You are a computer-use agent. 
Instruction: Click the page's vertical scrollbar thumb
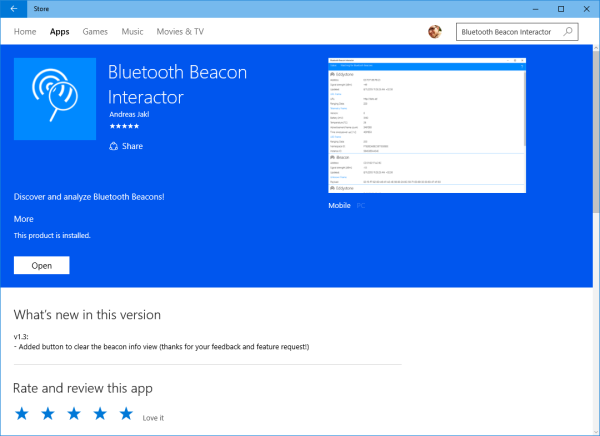tap(596, 132)
